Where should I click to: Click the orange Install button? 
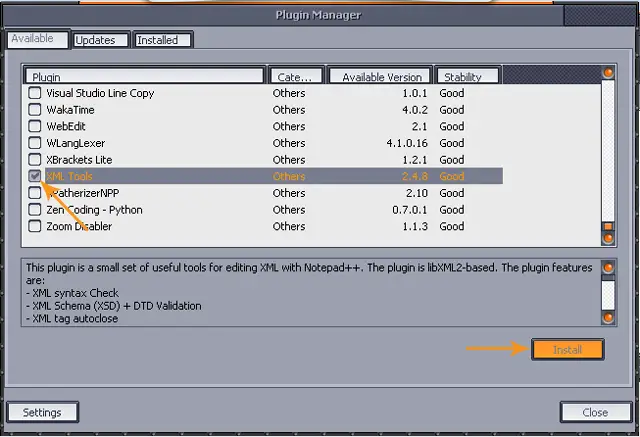[x=567, y=350]
